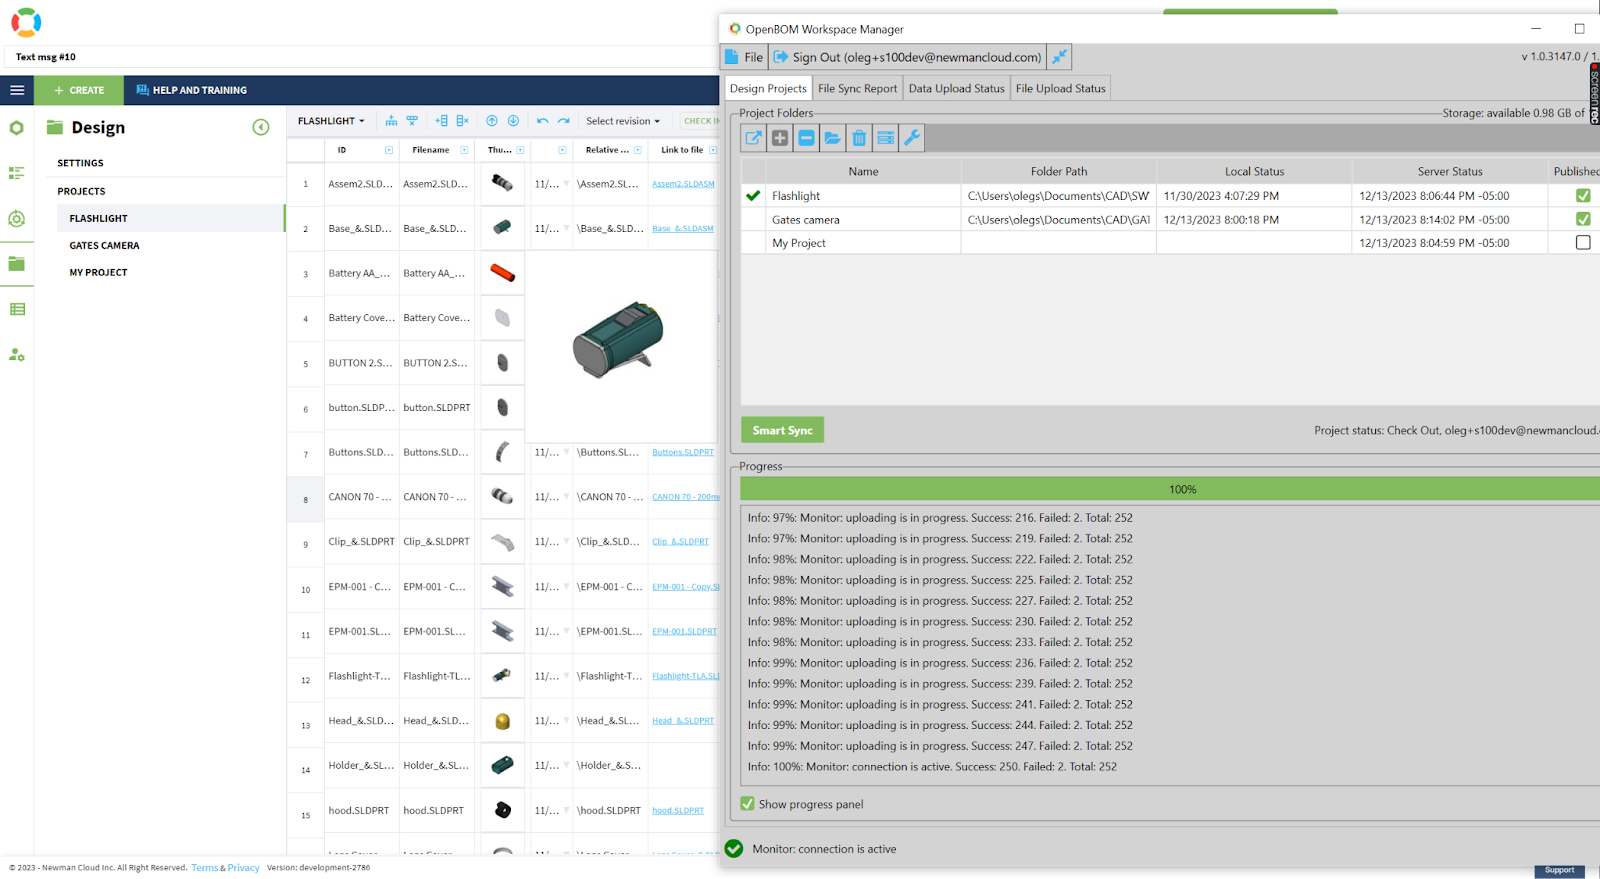Click the green 100% progress bar
The image size is (1600, 879).
(x=1170, y=489)
